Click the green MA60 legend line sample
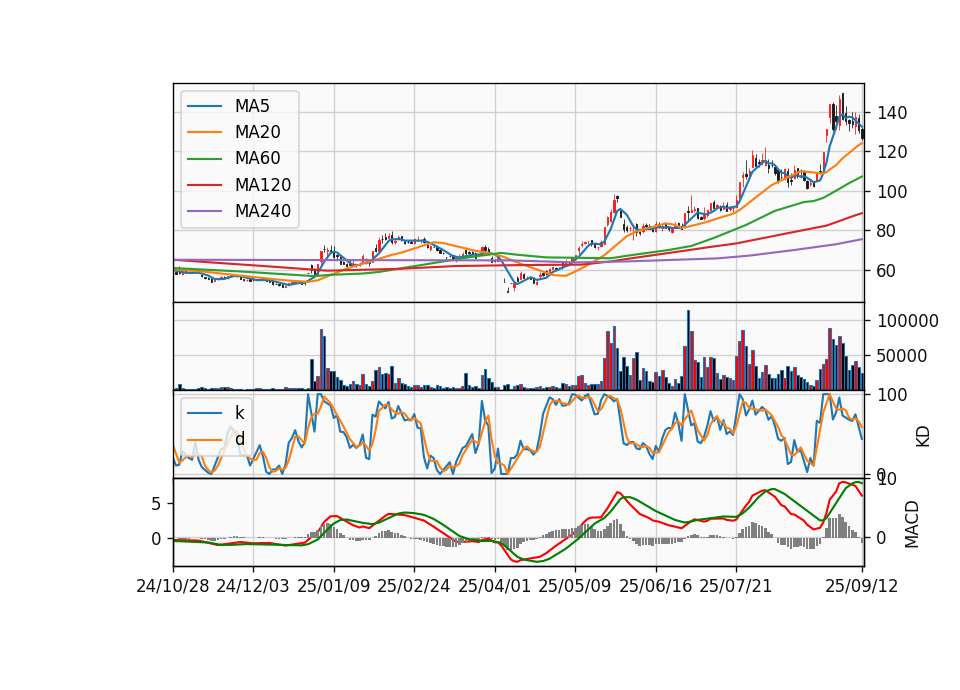Screen dimensions: 960x690 click(204, 159)
